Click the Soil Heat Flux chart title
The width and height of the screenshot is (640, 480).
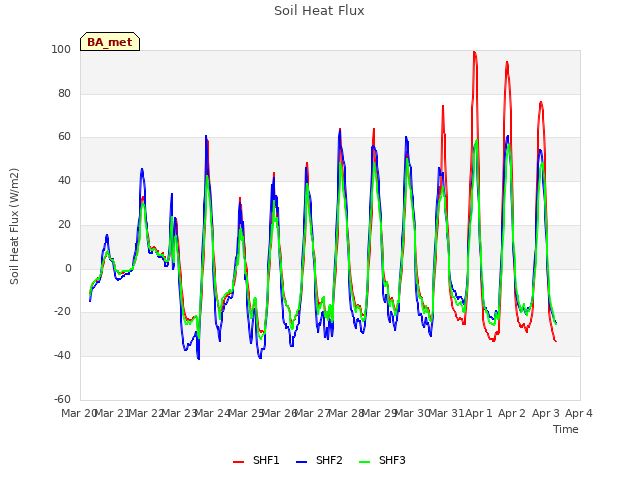[319, 11]
